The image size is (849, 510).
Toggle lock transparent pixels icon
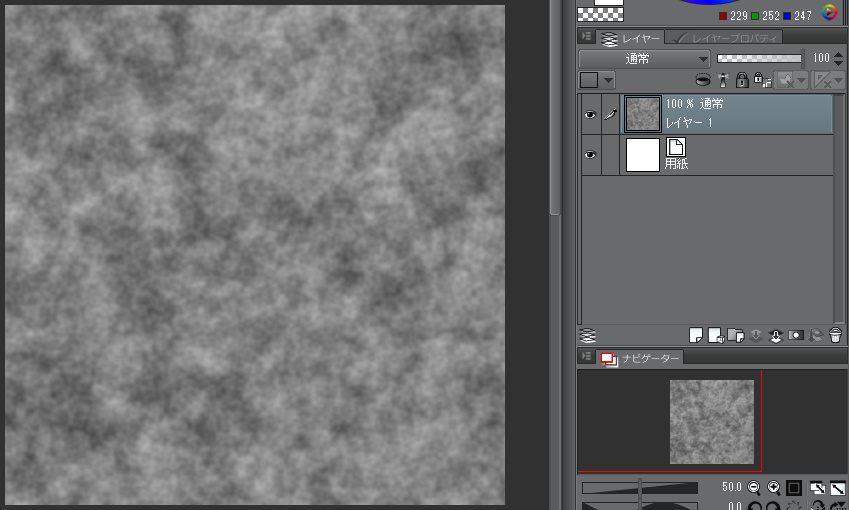[762, 81]
